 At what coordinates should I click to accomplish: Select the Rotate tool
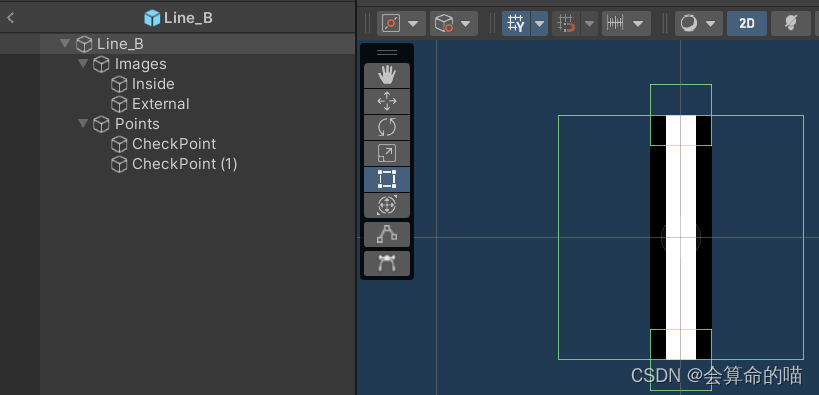pyautogui.click(x=387, y=127)
